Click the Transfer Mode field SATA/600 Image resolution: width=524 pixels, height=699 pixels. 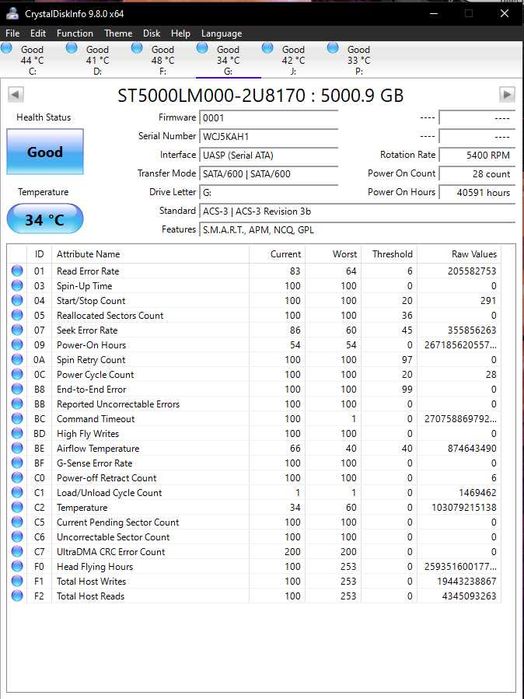268,174
